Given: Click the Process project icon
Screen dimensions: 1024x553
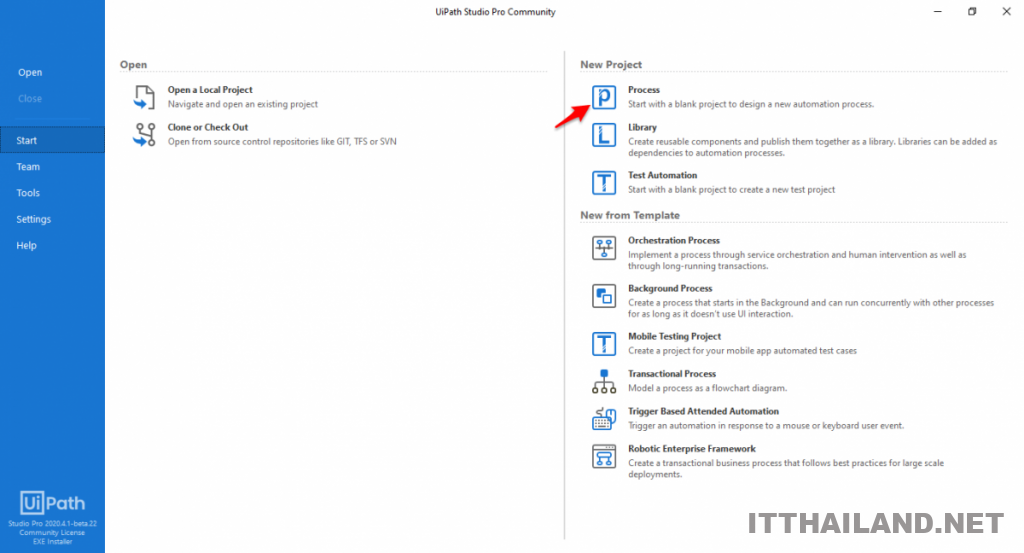Looking at the screenshot, I should [x=604, y=97].
